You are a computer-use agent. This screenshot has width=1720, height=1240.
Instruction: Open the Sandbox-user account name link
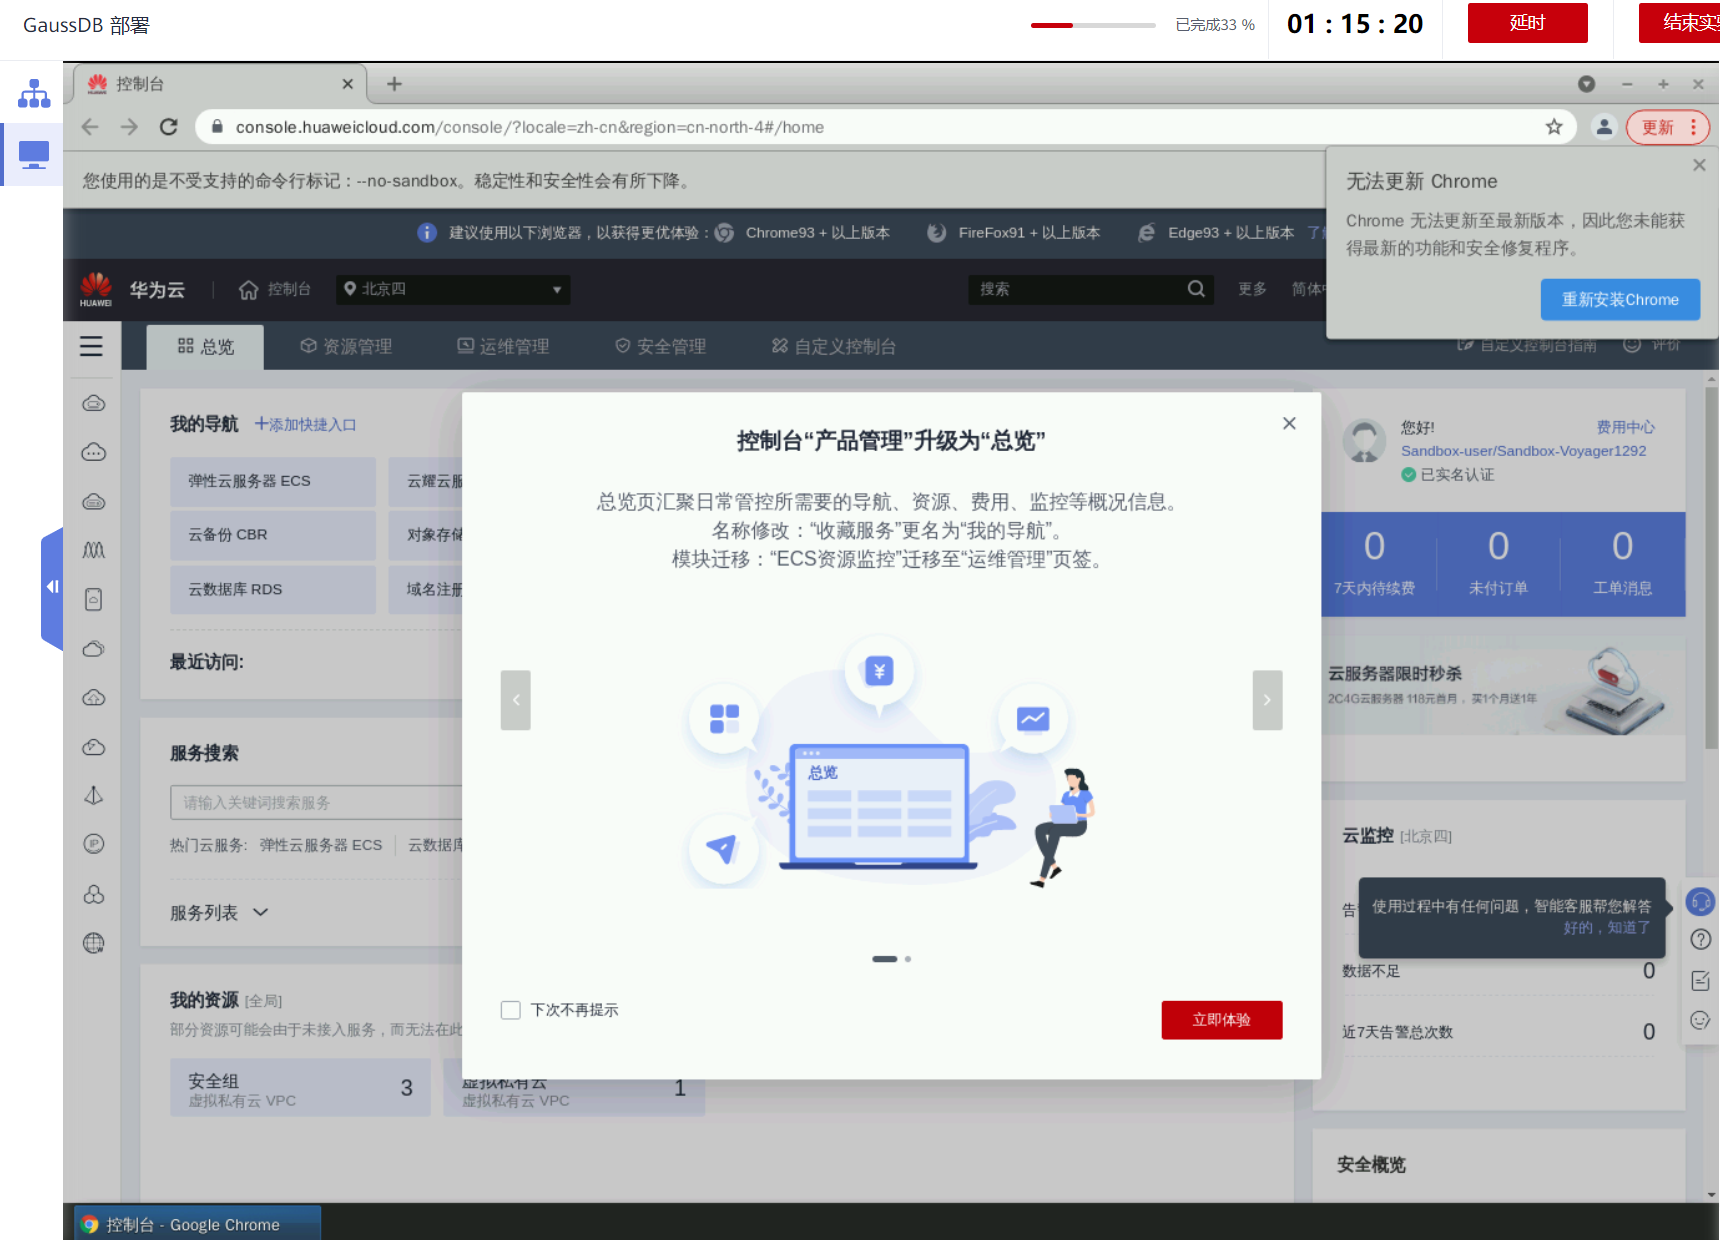pos(1524,451)
